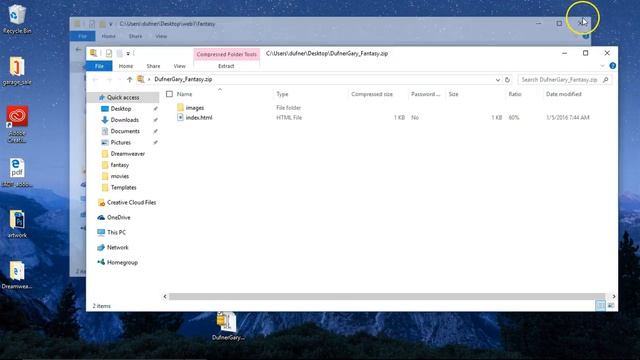The width and height of the screenshot is (640, 360).
Task: Open Downloads in the navigation pane
Action: 124,120
